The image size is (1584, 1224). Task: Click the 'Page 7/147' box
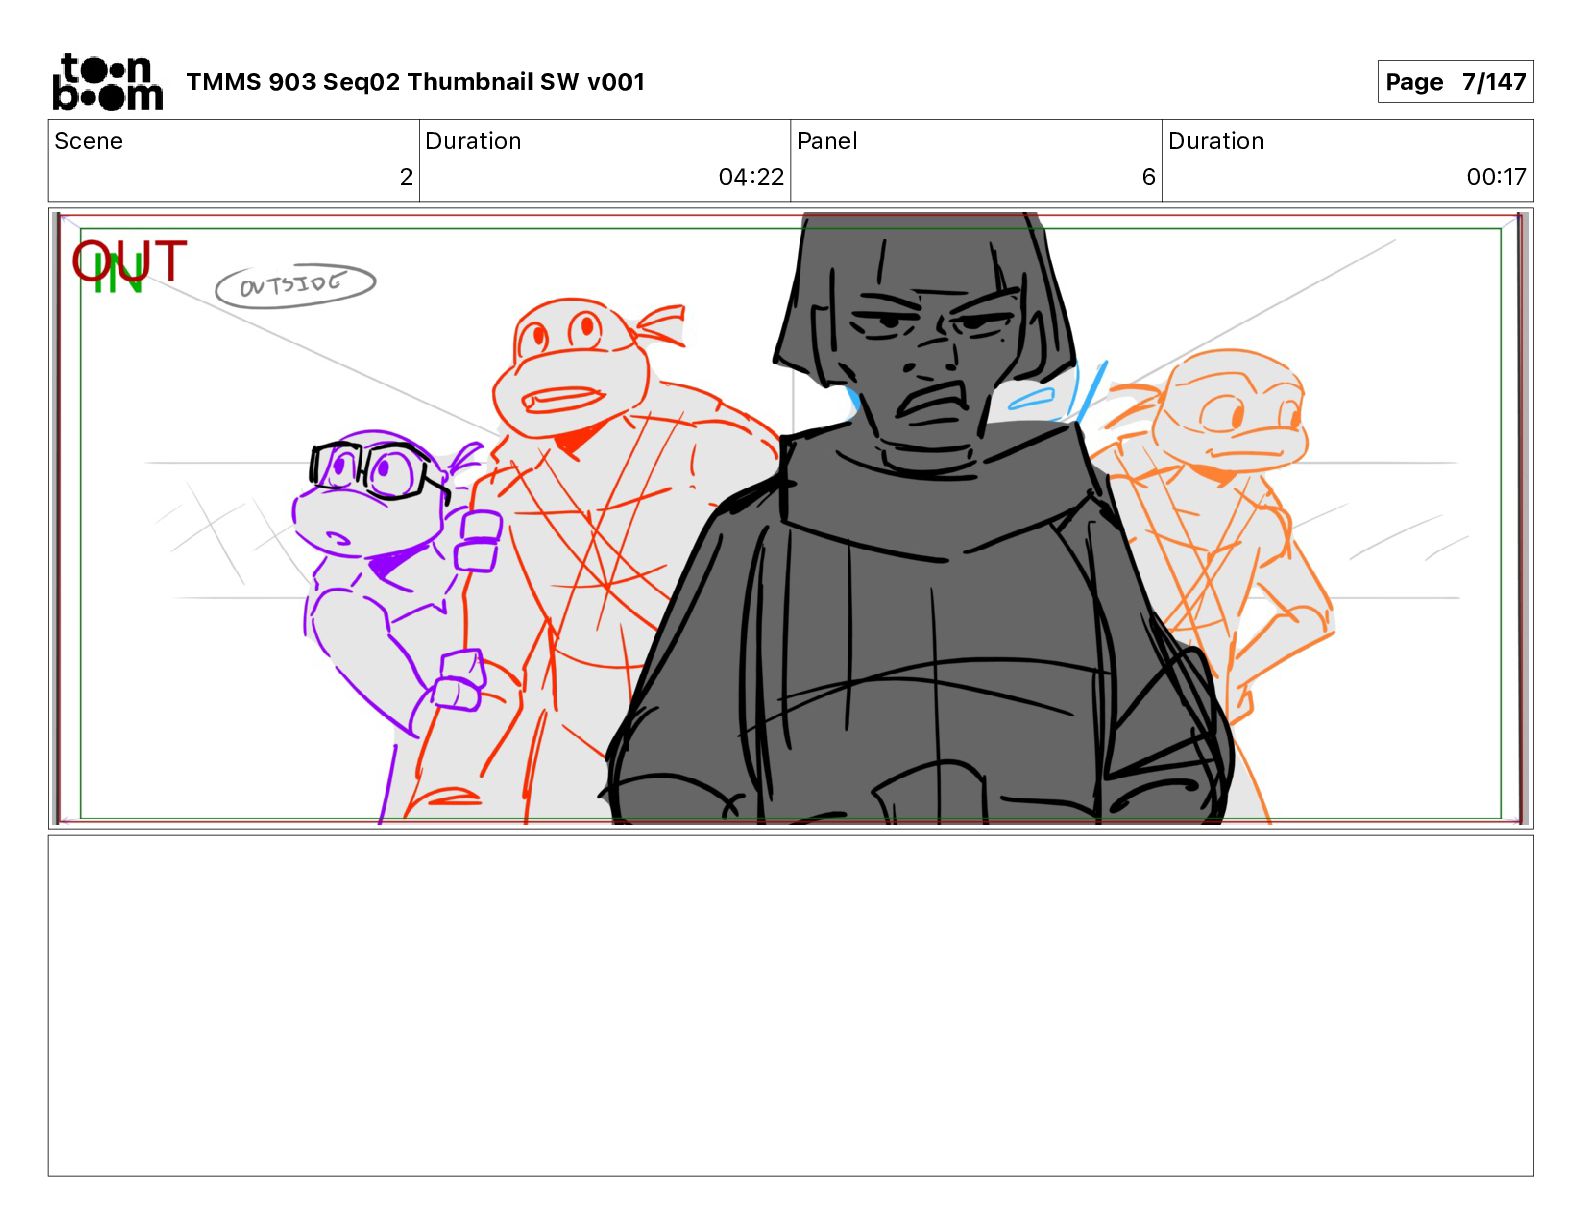pyautogui.click(x=1455, y=82)
